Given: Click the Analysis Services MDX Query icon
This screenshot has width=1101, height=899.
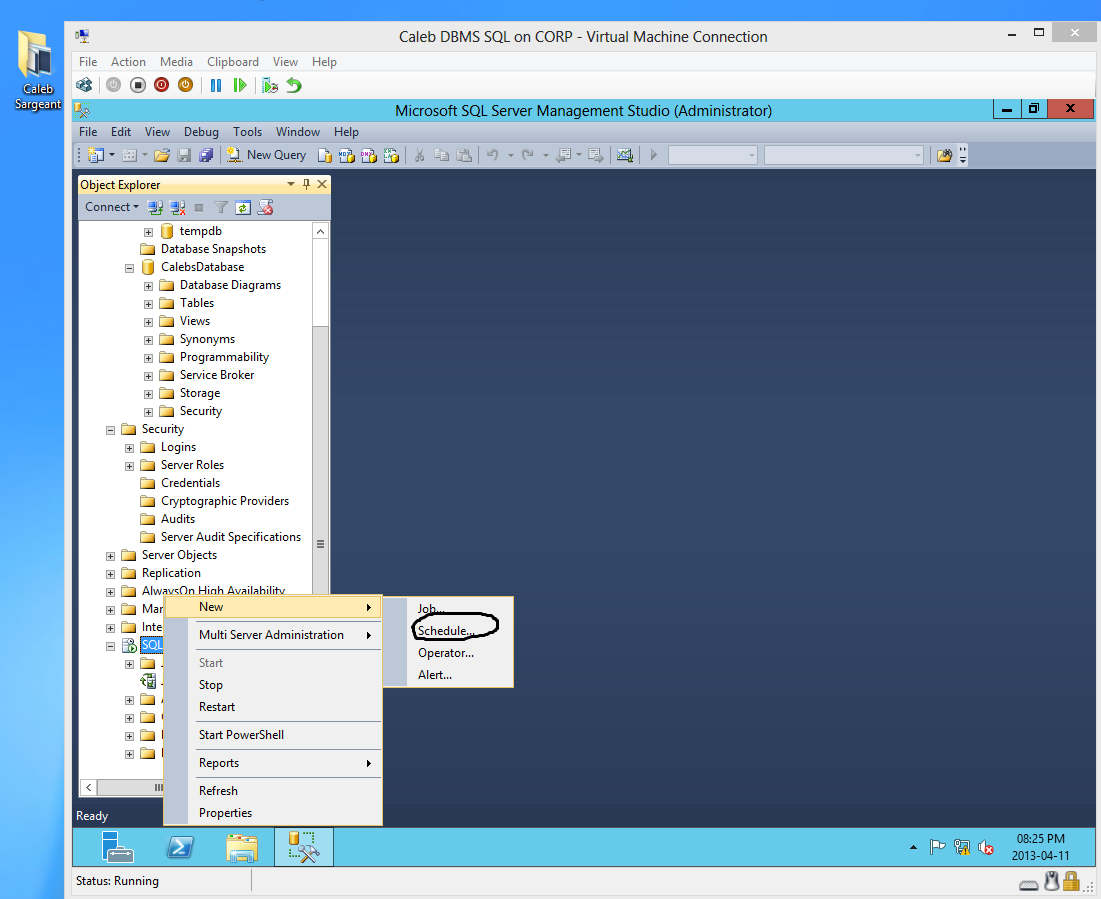Looking at the screenshot, I should coord(347,155).
